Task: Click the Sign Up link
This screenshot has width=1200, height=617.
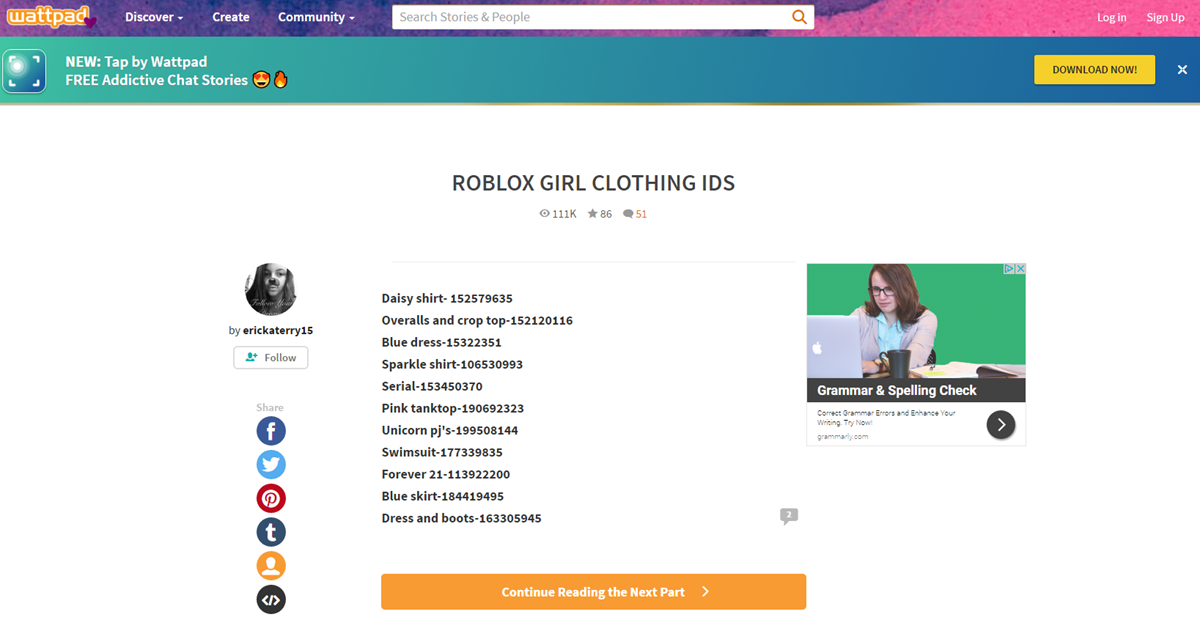Action: click(1165, 17)
